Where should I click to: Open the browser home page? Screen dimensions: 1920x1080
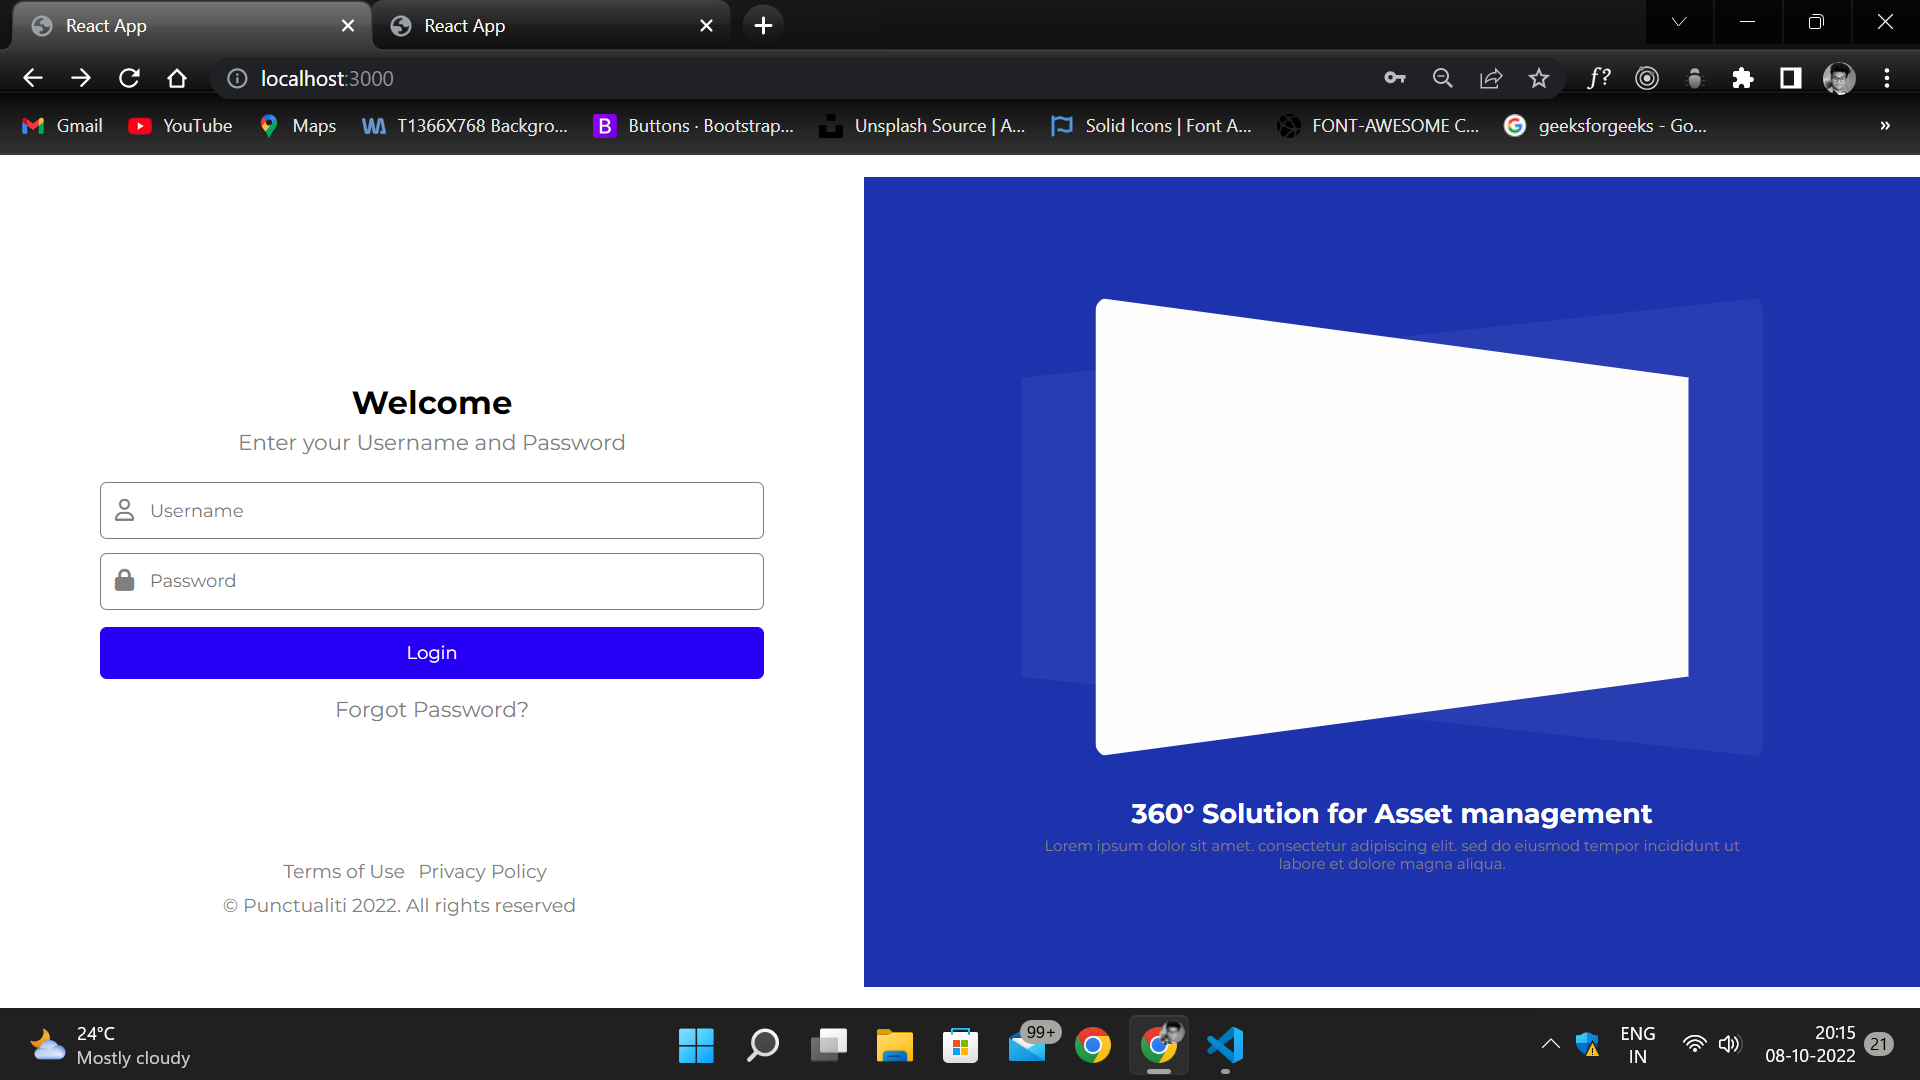[177, 78]
